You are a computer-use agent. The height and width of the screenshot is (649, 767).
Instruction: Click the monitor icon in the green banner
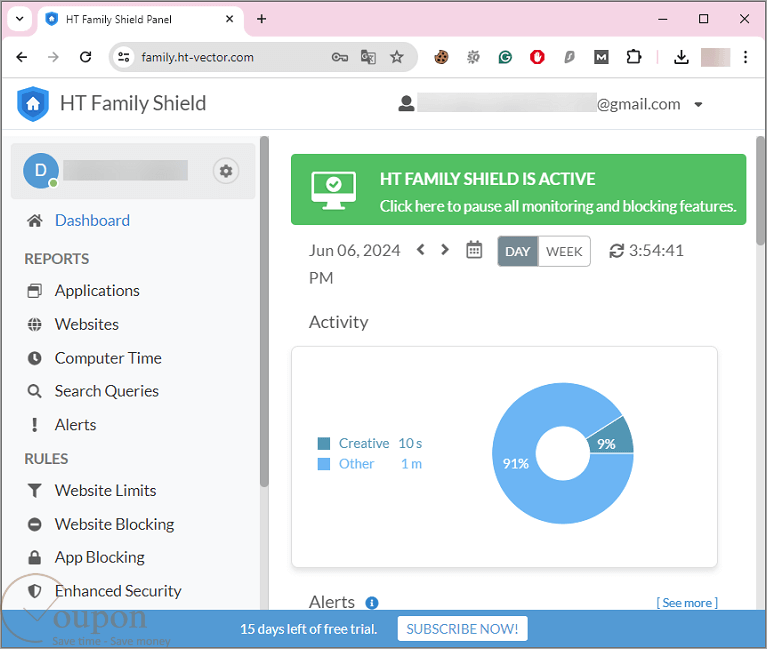(x=334, y=190)
